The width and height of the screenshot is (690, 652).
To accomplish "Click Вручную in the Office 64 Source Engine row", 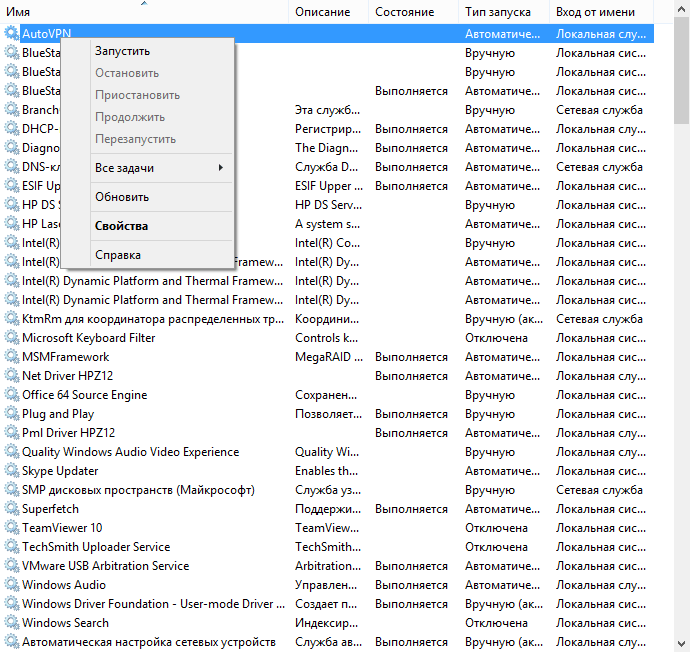I will click(x=490, y=395).
